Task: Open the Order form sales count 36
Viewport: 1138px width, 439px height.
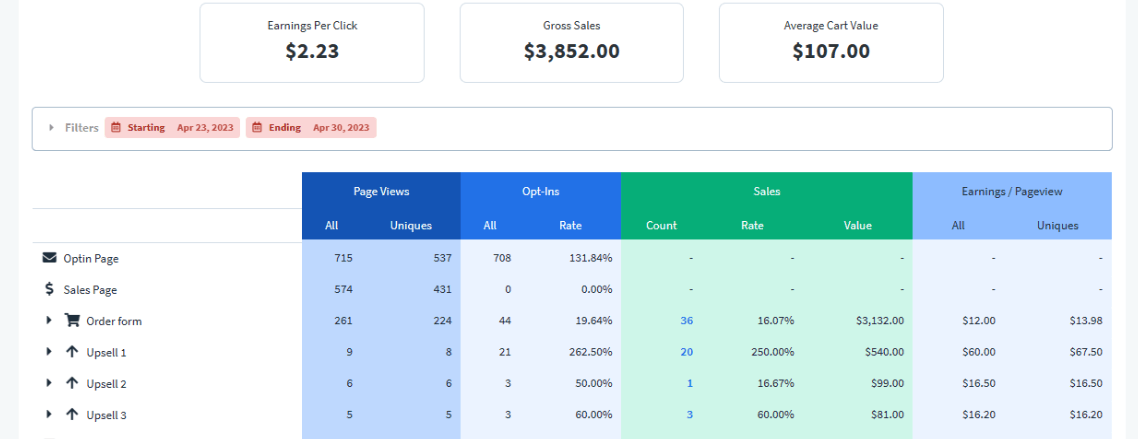Action: point(686,321)
